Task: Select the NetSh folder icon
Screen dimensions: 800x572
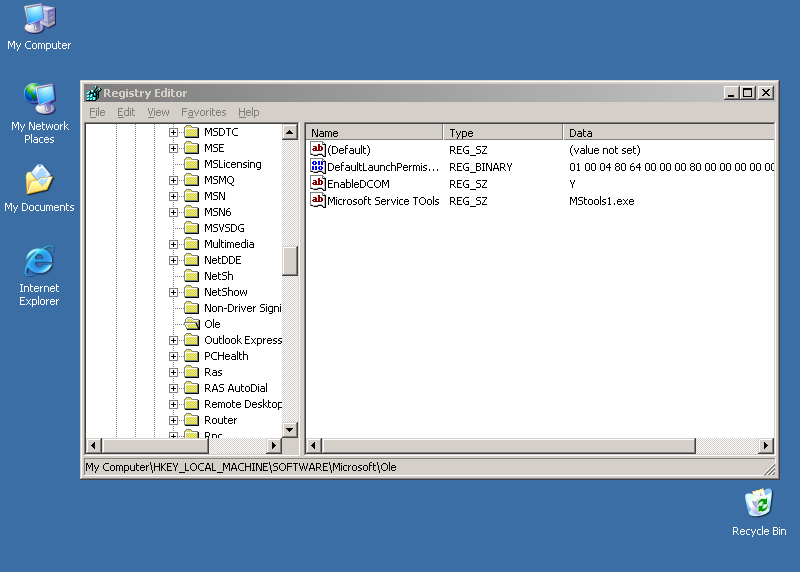Action: pos(191,276)
